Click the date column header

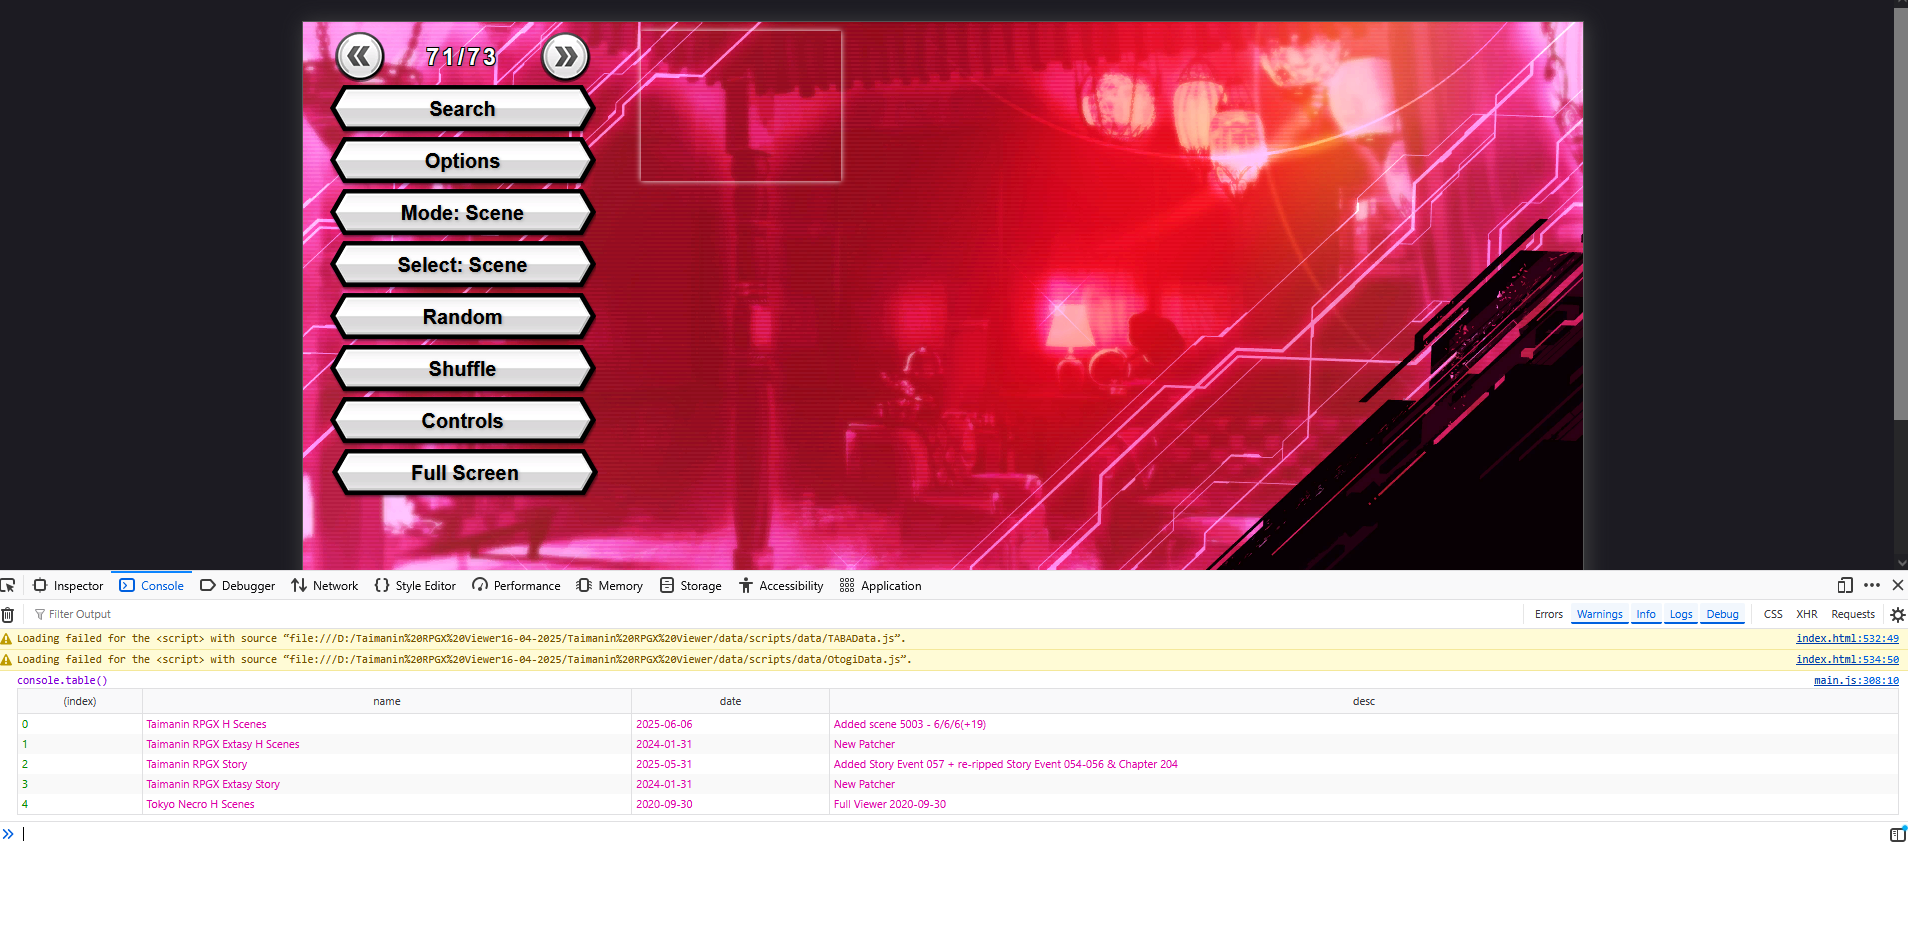pos(730,701)
